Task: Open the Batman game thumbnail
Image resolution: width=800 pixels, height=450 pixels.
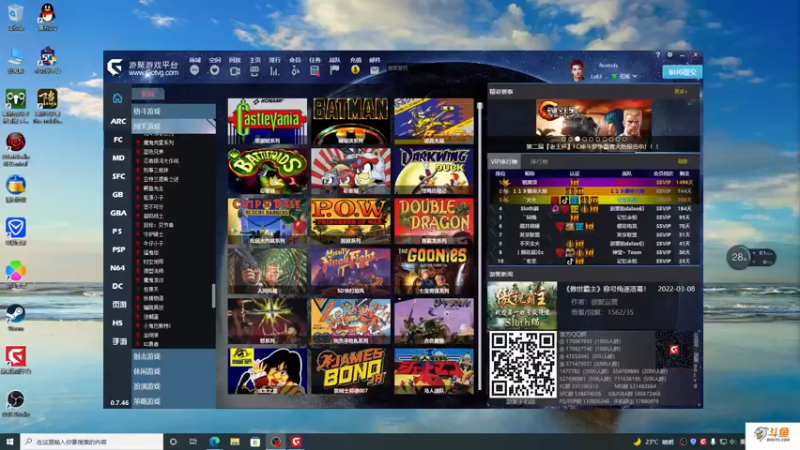Action: point(351,121)
